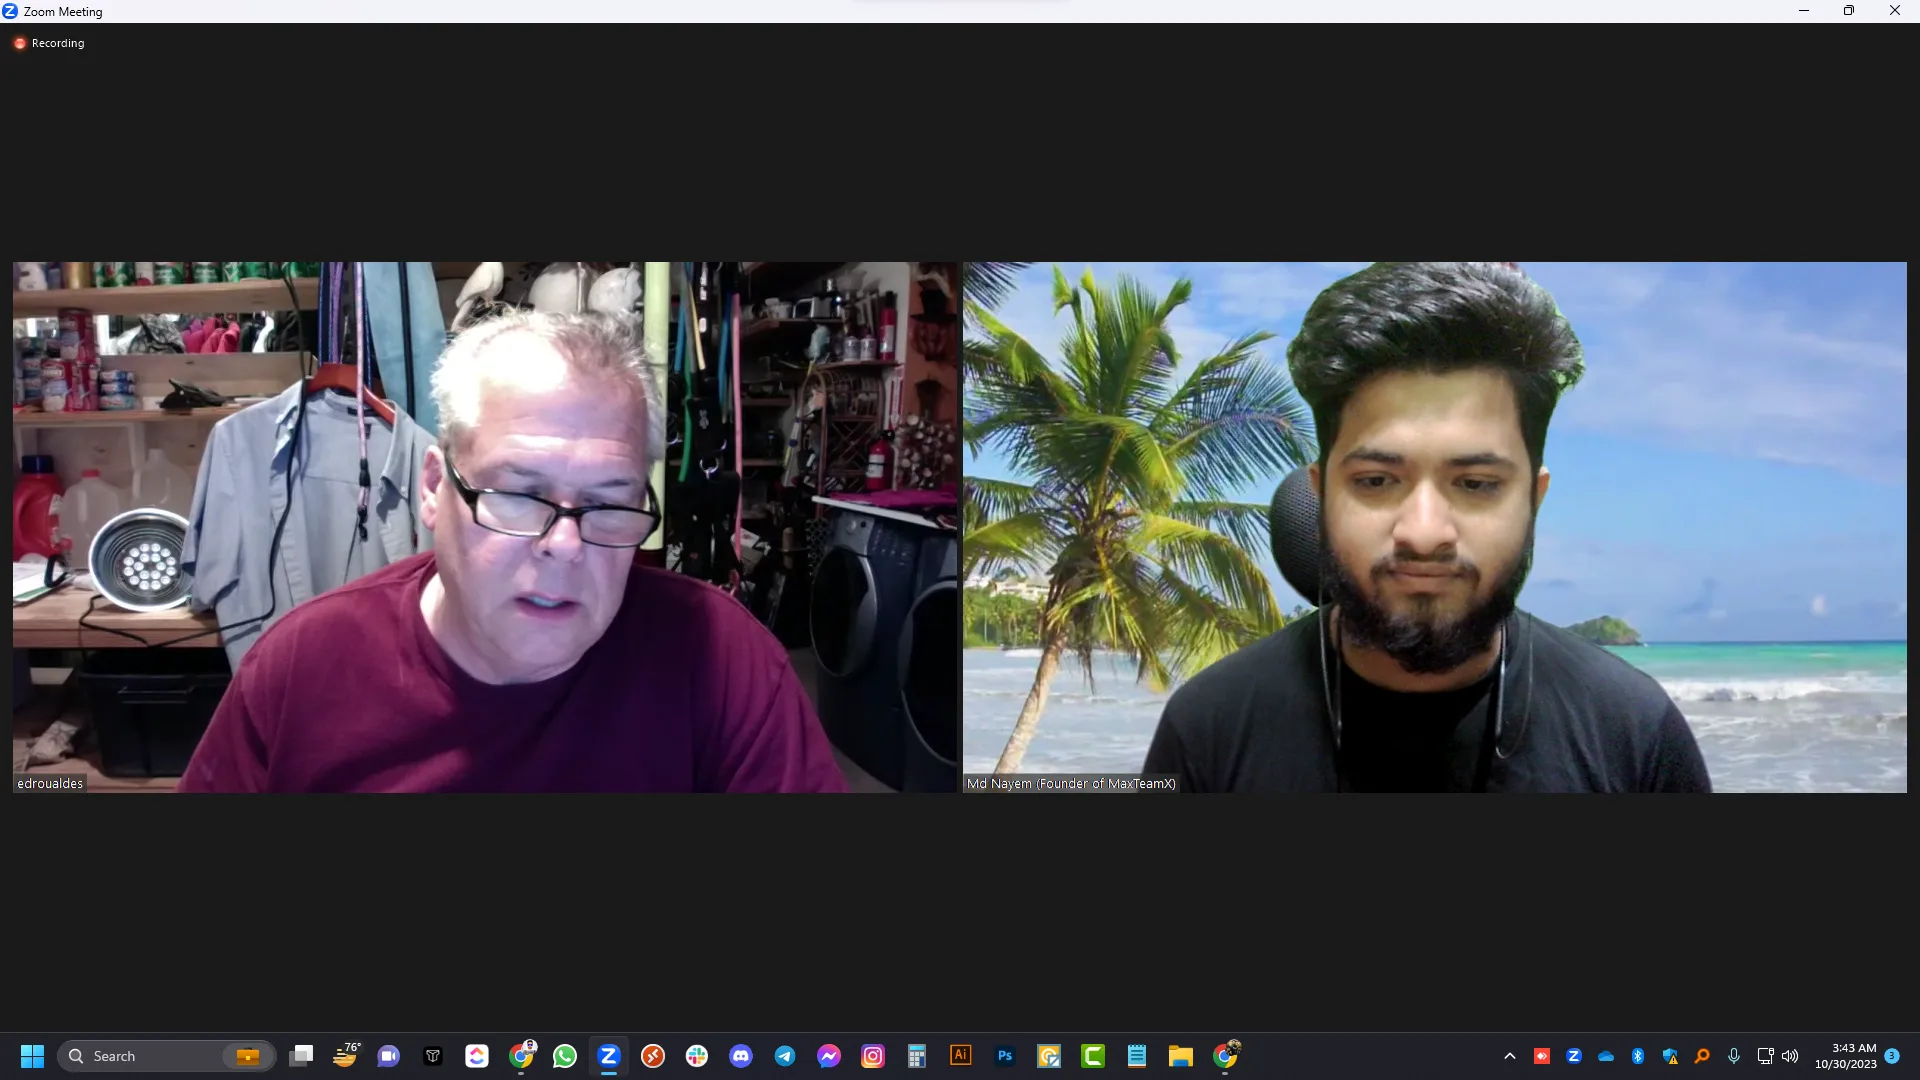Select edroualdes video tile

(x=484, y=527)
